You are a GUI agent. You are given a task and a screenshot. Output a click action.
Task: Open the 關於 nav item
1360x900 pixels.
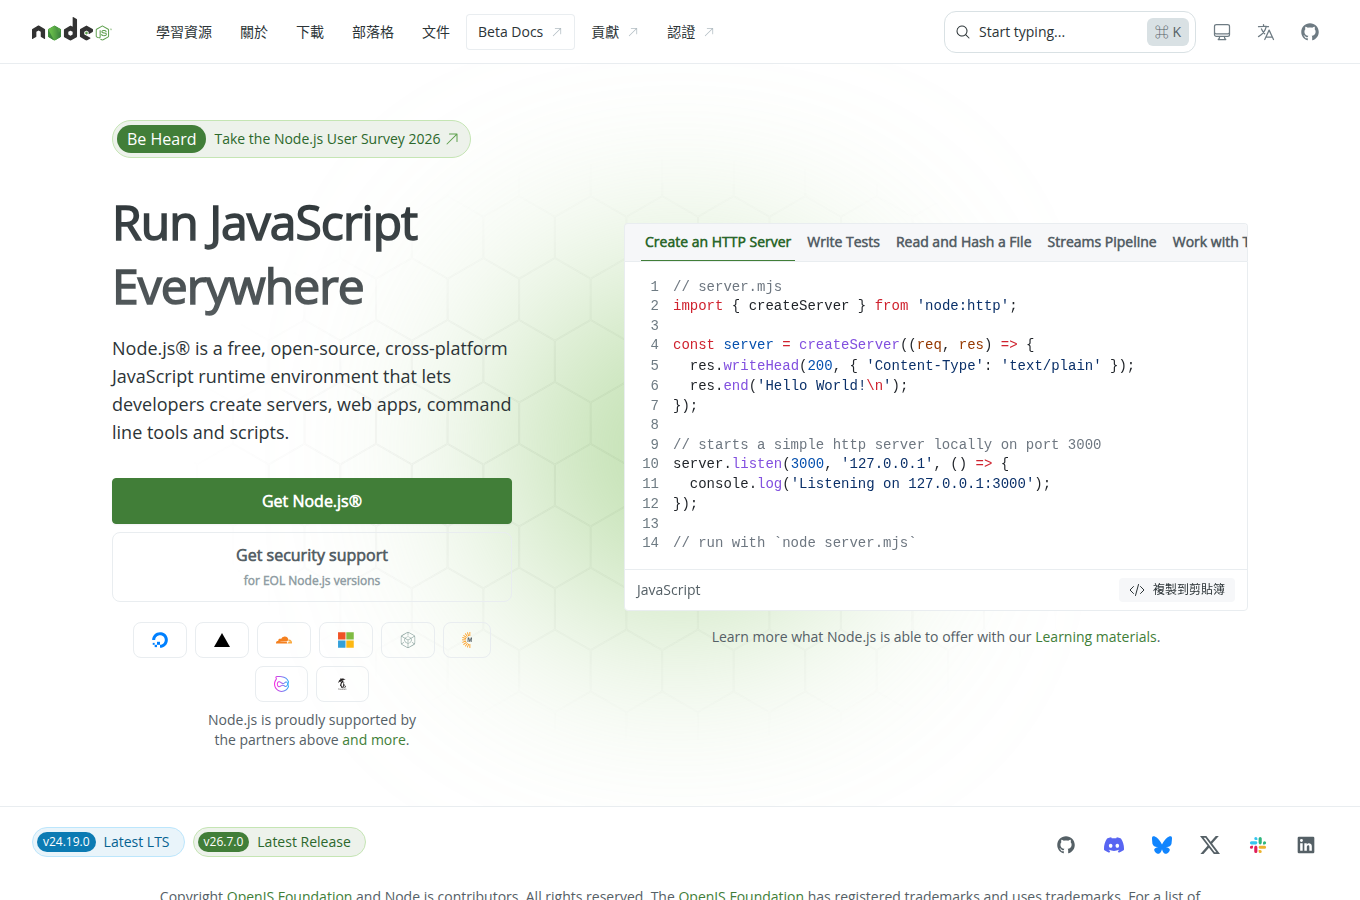click(x=254, y=32)
